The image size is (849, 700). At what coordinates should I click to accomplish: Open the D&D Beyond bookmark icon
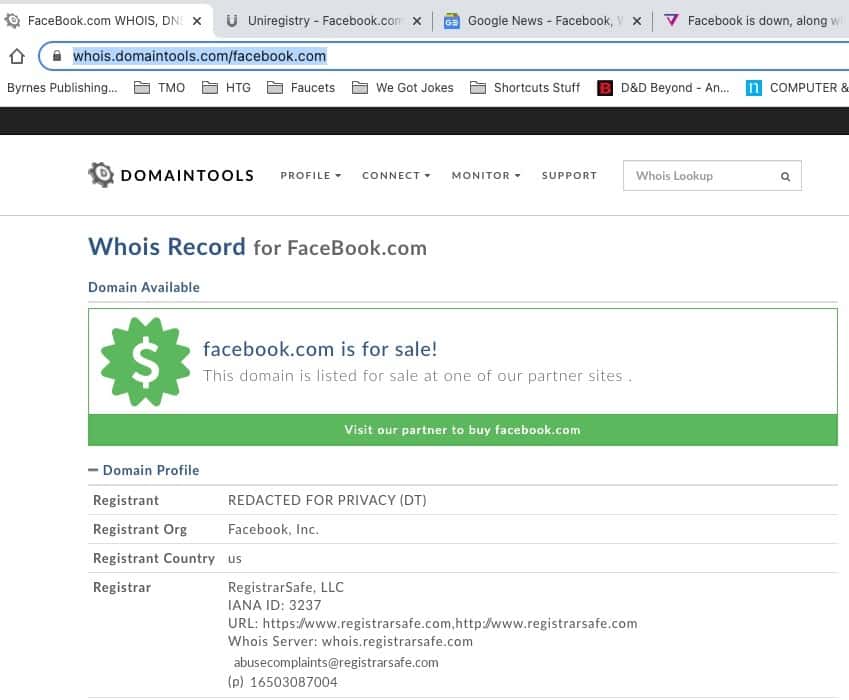pyautogui.click(x=604, y=88)
